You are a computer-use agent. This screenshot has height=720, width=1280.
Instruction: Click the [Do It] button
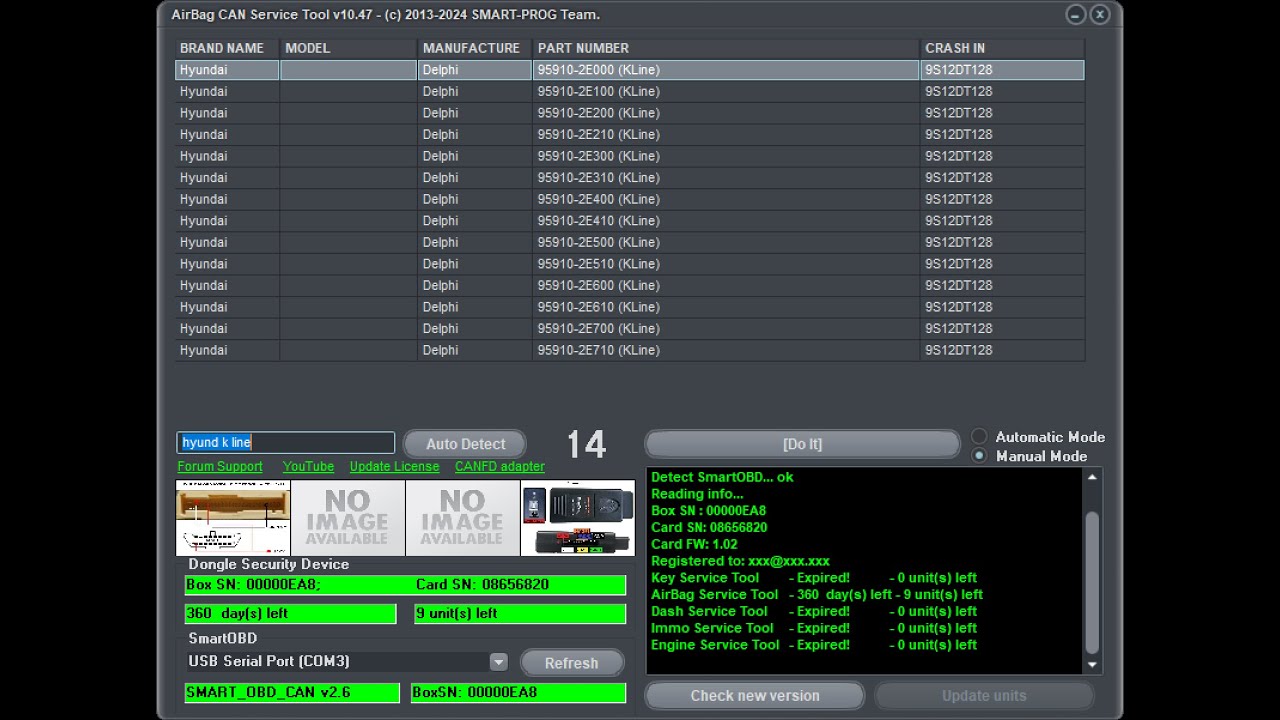pos(802,444)
